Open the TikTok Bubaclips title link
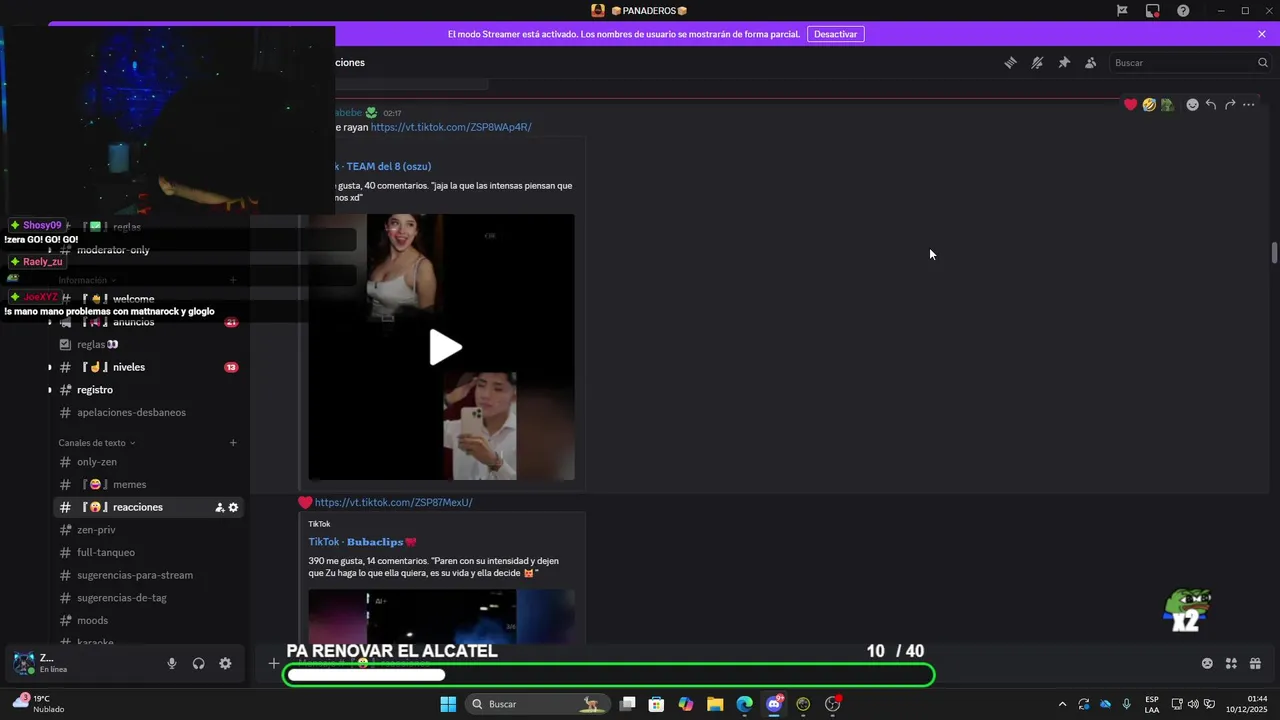Viewport: 1280px width, 720px height. 362,542
